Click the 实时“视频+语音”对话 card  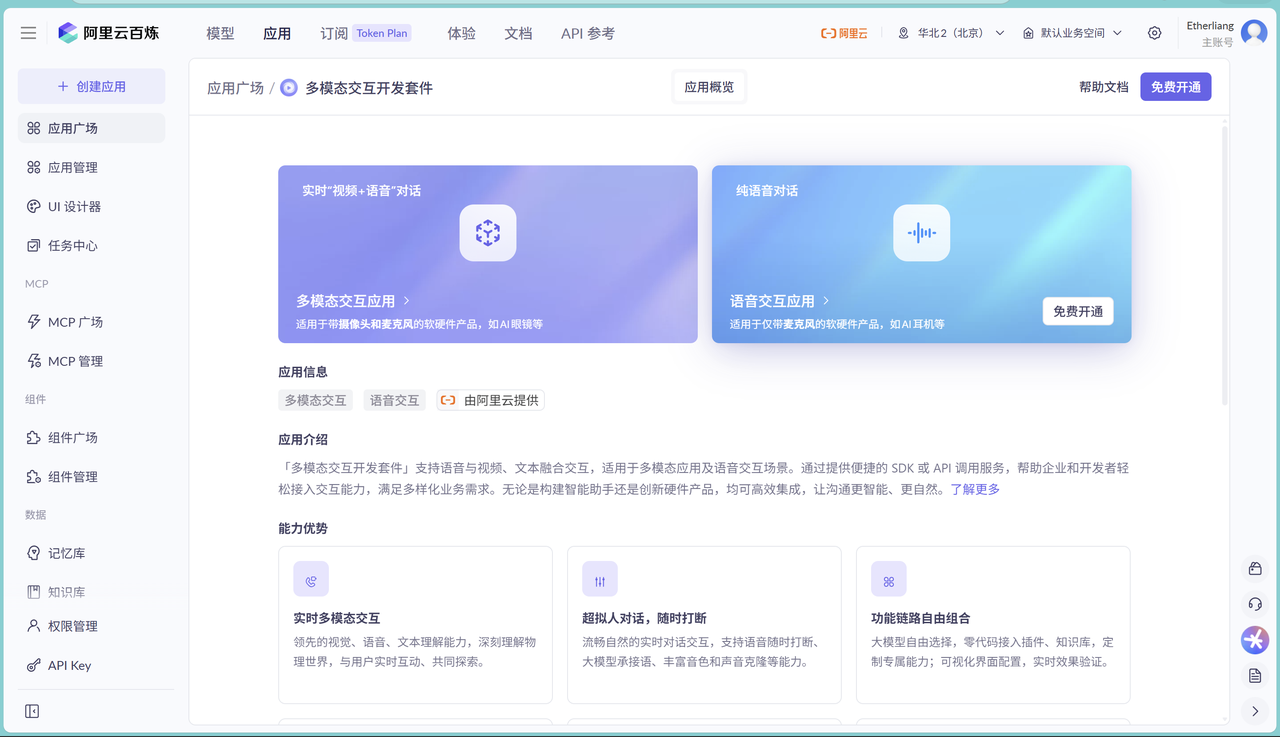[x=488, y=254]
